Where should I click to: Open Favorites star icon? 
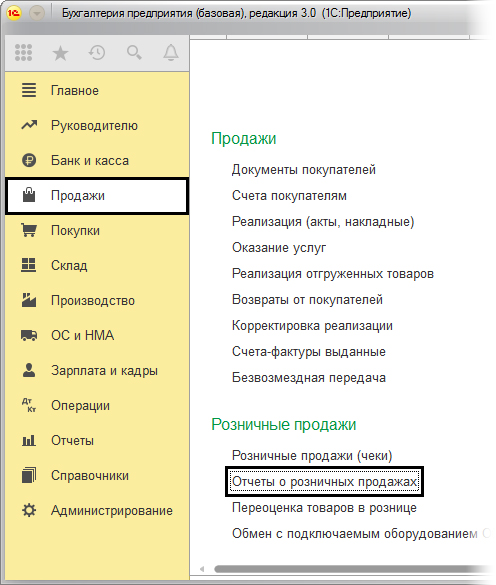point(60,53)
